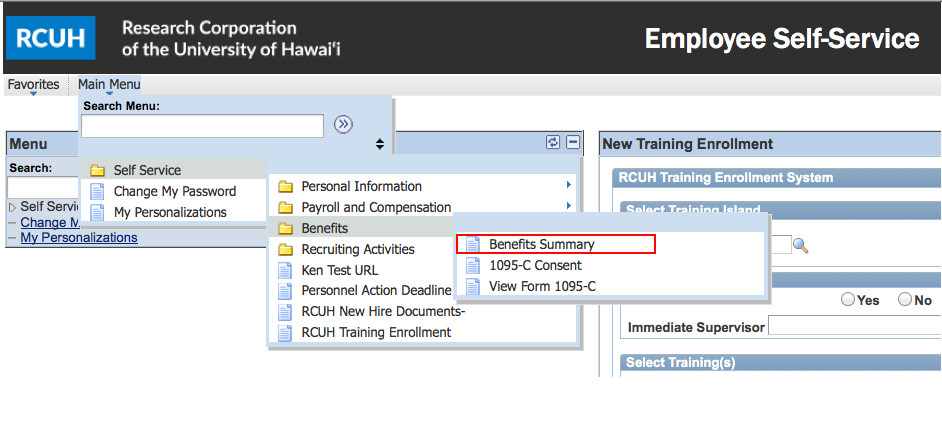Expand the Self Service tree triangle
942x422 pixels.
click(x=13, y=207)
